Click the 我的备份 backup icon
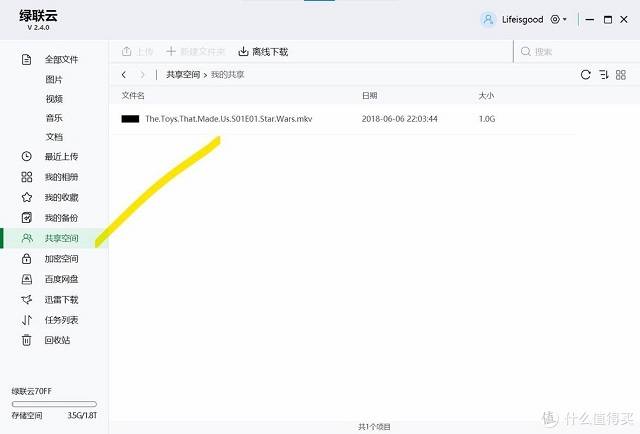640x434 pixels. pos(27,218)
